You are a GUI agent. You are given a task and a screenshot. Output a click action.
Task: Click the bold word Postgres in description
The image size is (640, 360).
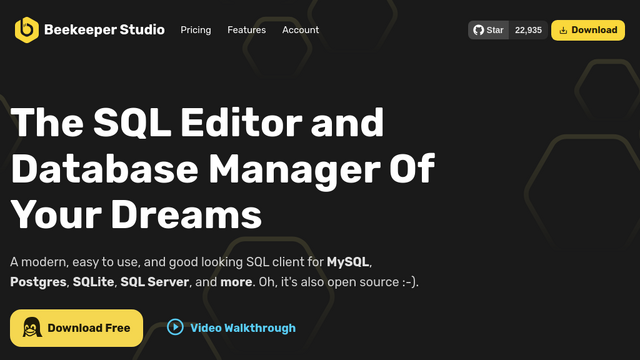pos(38,282)
